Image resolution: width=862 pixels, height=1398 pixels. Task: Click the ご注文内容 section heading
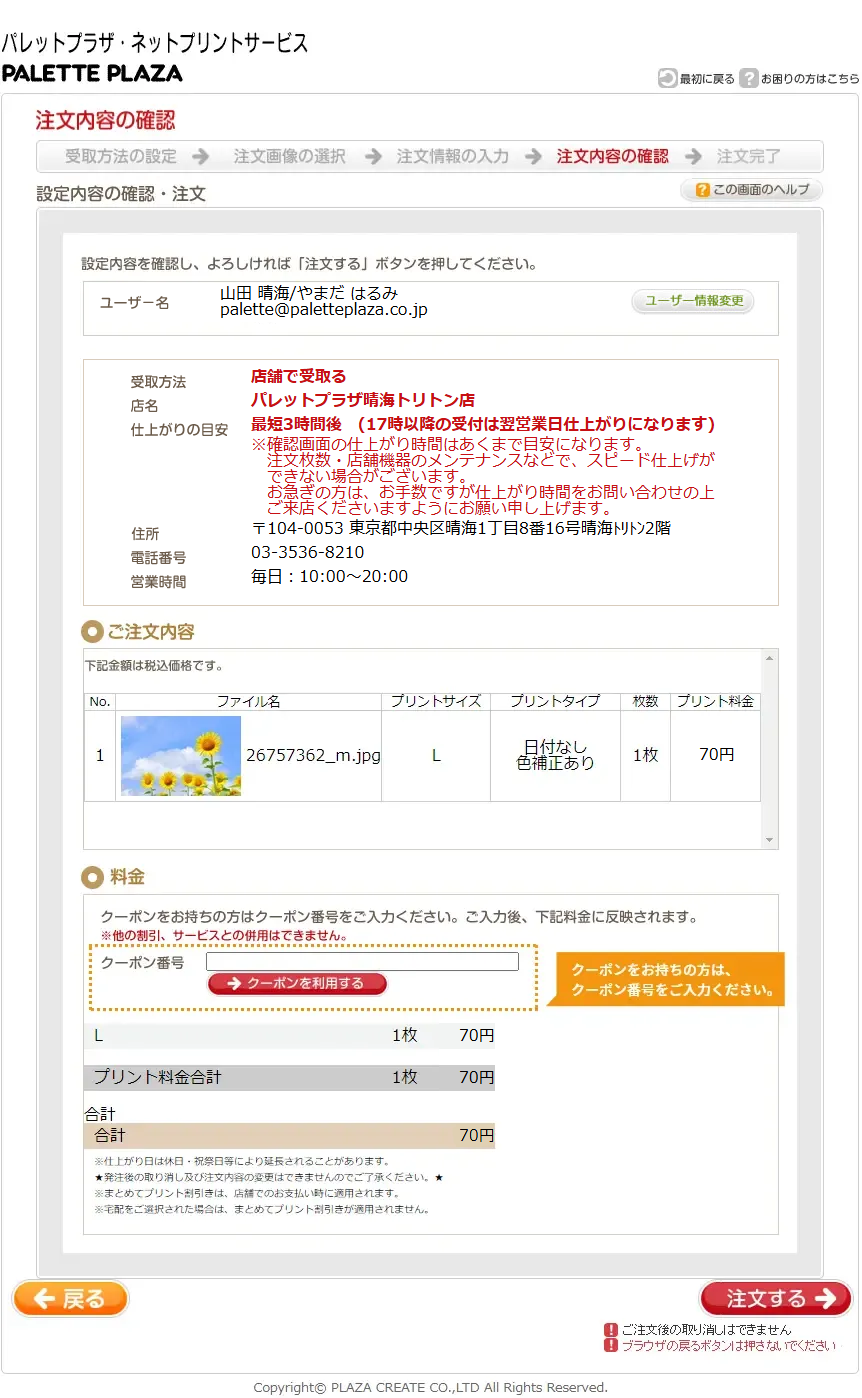151,632
